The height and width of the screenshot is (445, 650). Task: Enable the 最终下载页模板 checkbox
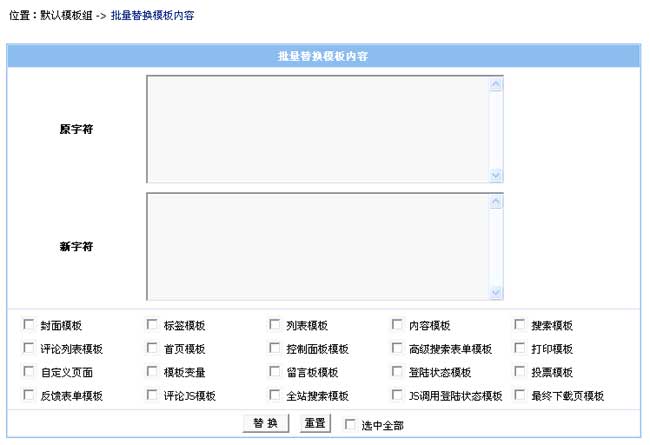pyautogui.click(x=520, y=395)
